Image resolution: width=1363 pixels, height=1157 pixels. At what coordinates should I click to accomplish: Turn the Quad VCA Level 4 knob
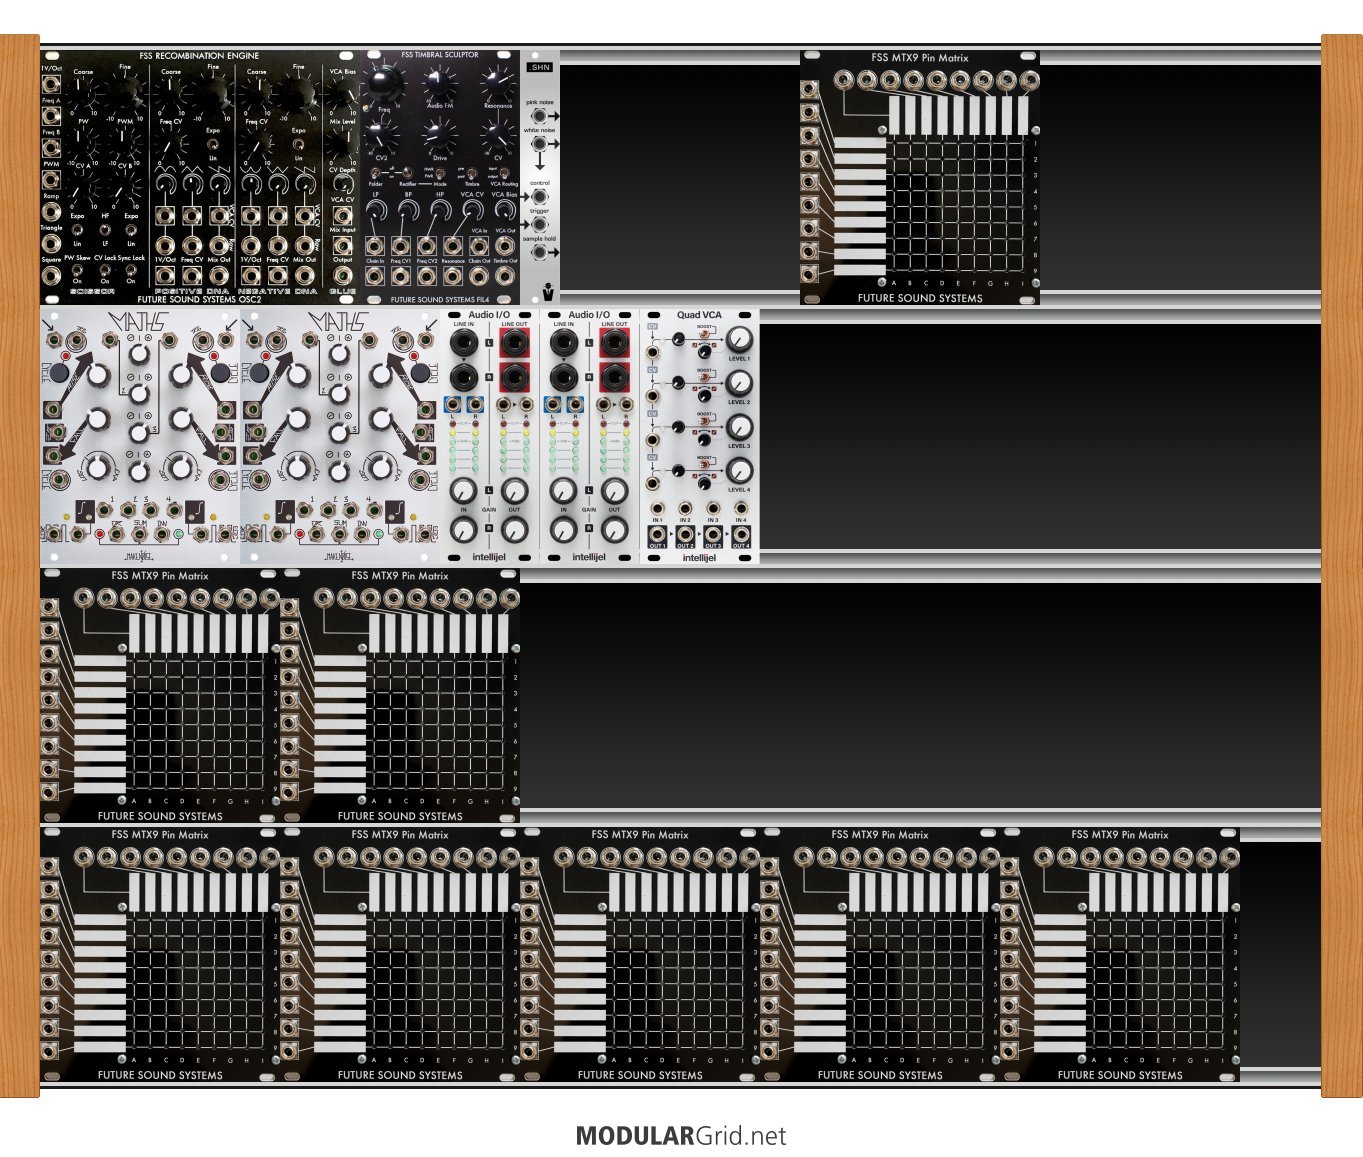pyautogui.click(x=739, y=469)
